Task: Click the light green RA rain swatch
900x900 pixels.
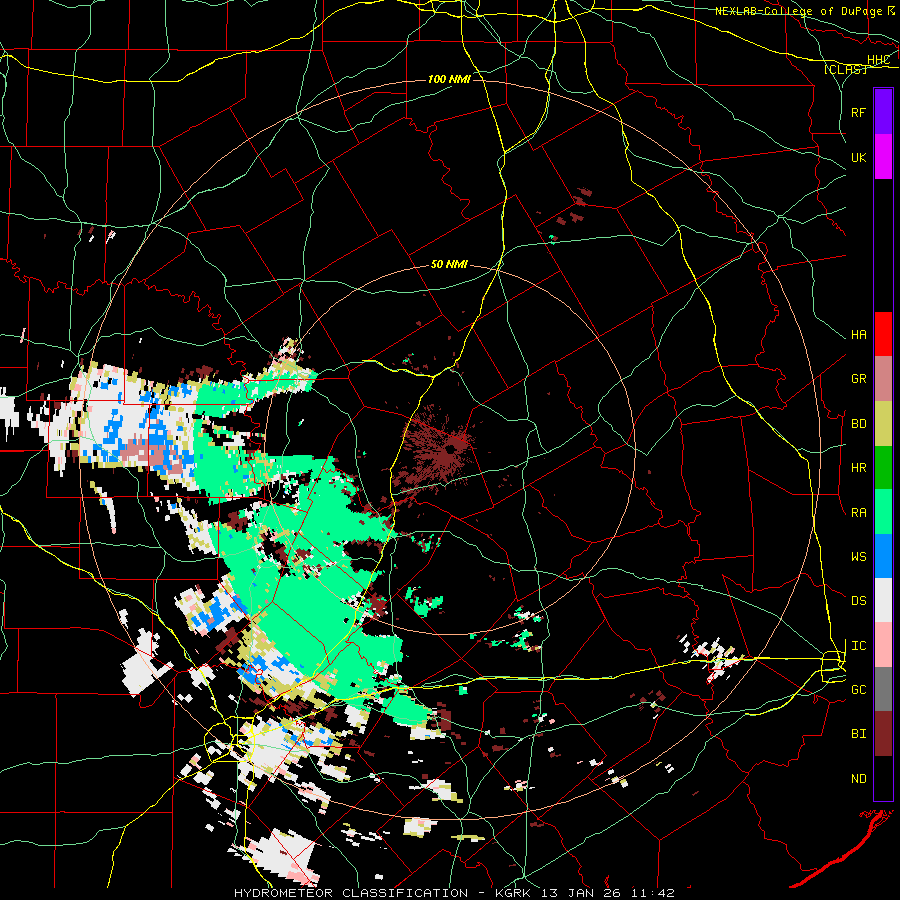Action: tap(883, 513)
